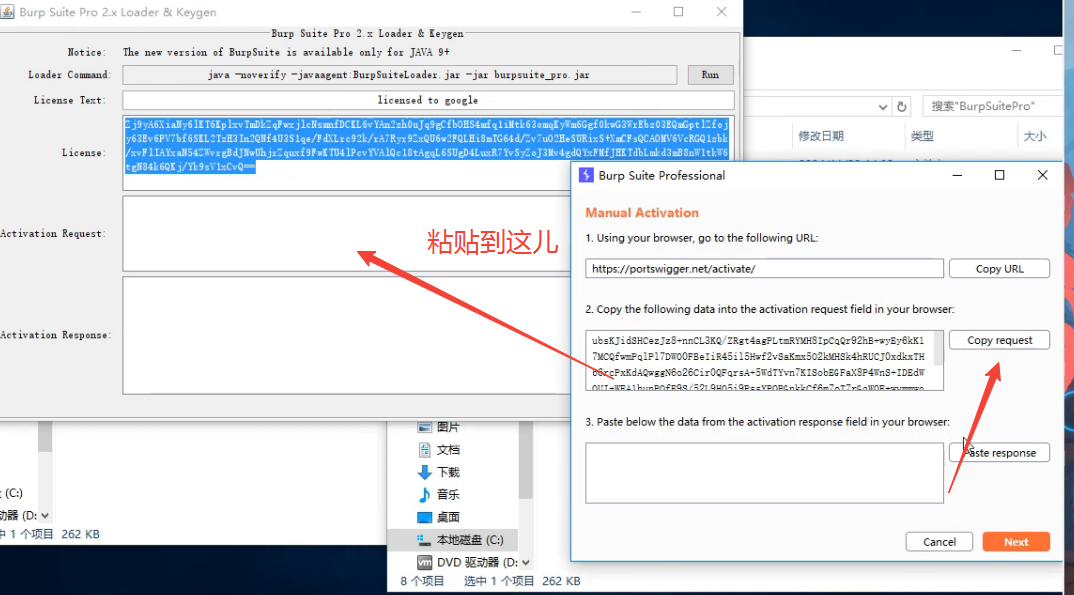Click the local disk C: drive icon

coord(425,540)
